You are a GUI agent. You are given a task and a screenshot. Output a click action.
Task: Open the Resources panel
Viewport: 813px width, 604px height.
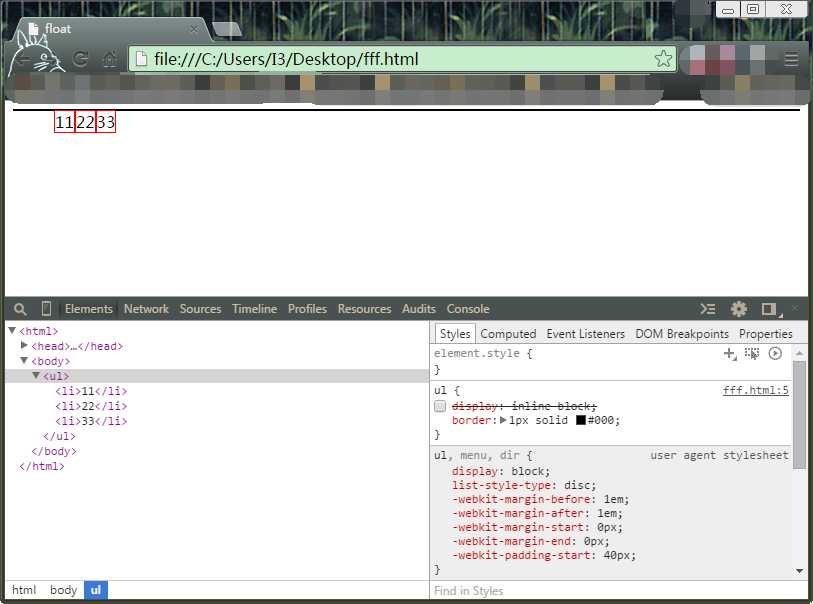pyautogui.click(x=365, y=309)
